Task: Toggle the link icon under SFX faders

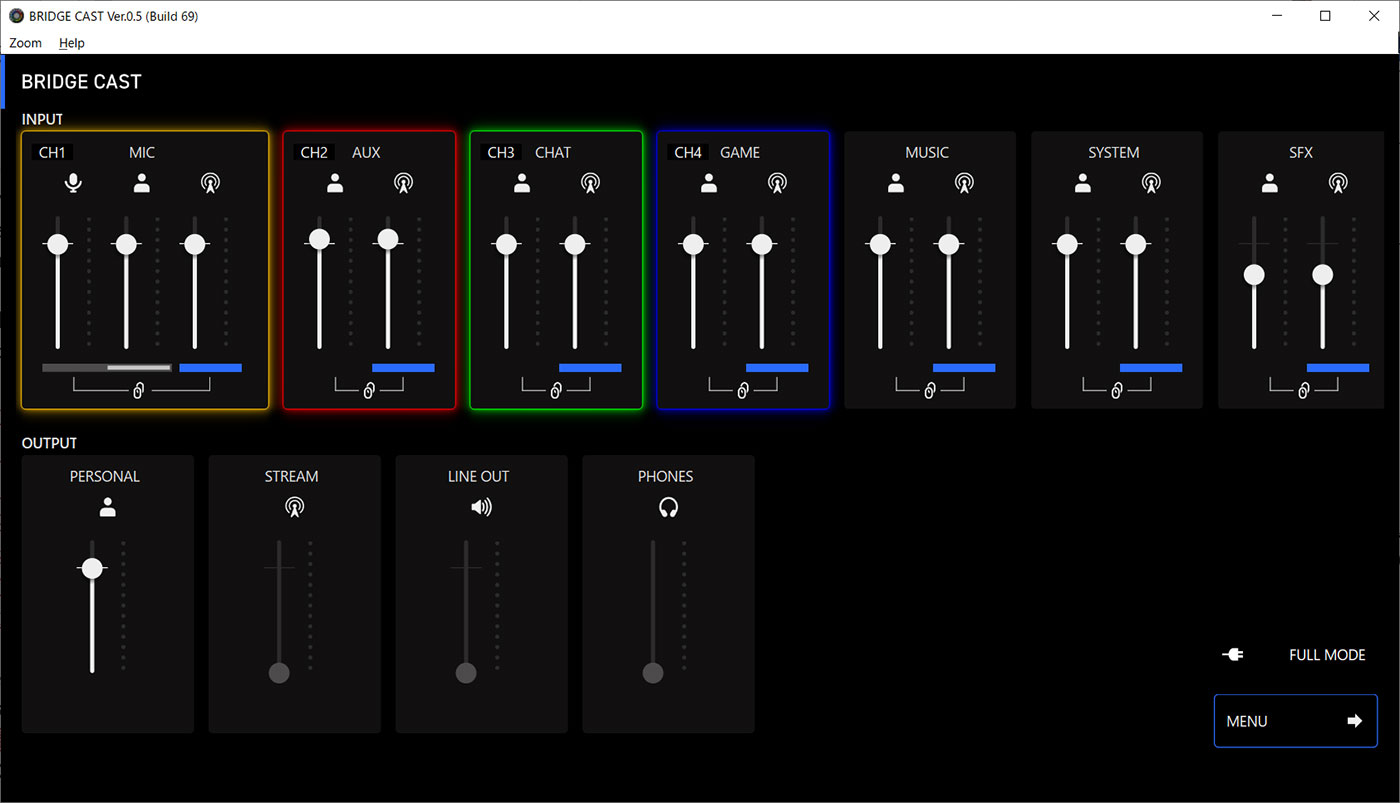Action: click(1303, 391)
